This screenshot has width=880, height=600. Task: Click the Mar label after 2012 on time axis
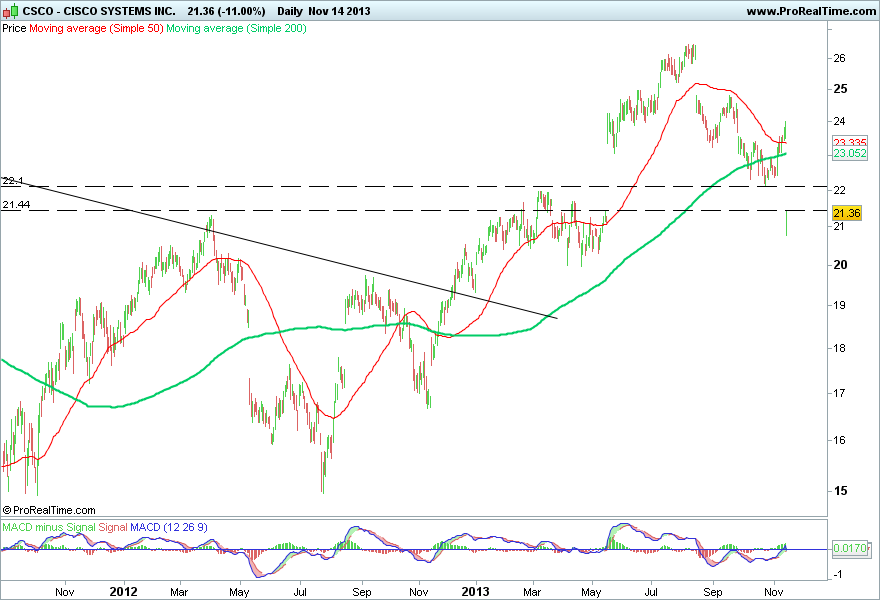pos(179,592)
